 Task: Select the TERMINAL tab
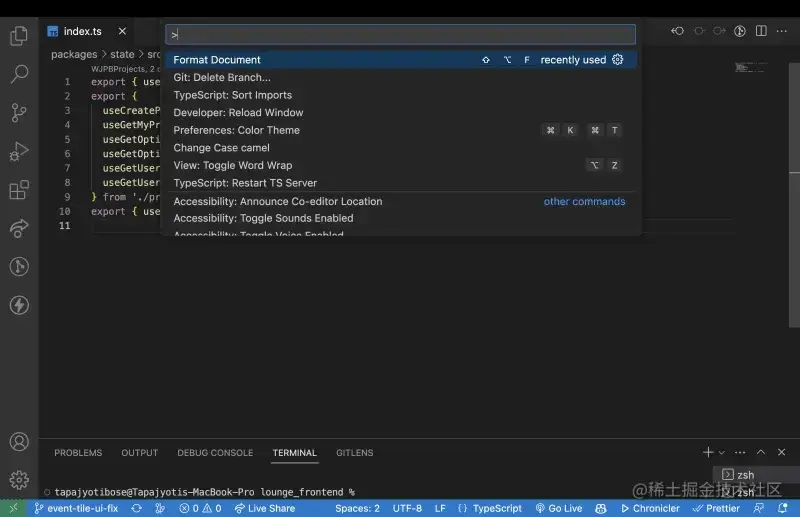click(x=294, y=453)
